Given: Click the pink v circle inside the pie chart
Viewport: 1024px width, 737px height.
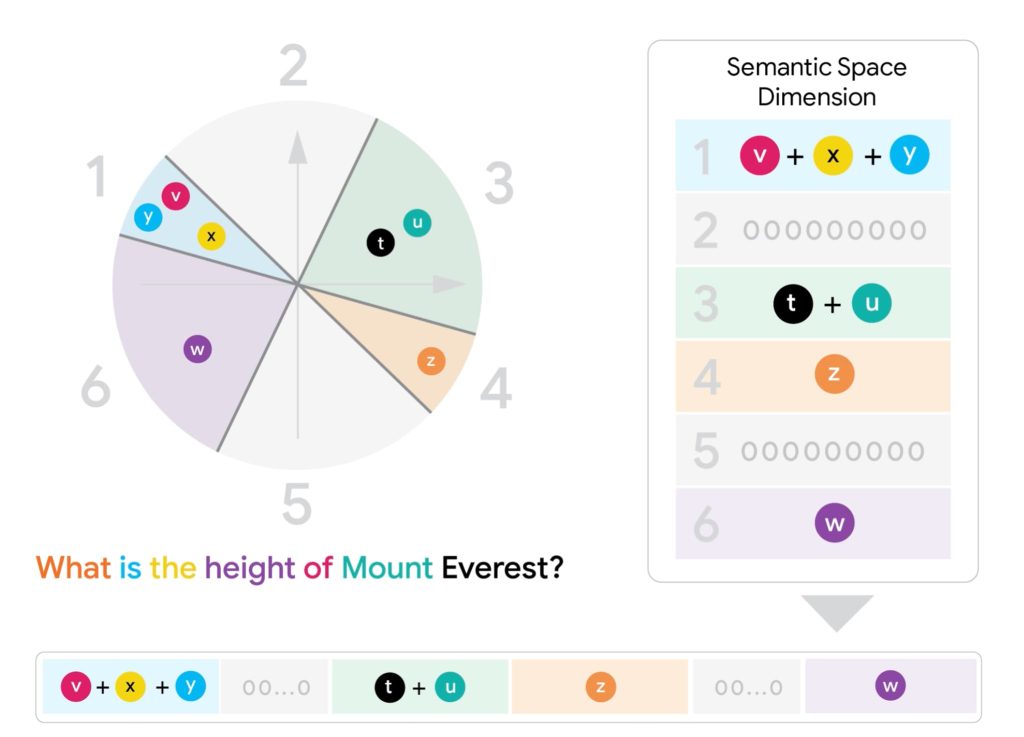Looking at the screenshot, I should pos(176,196).
